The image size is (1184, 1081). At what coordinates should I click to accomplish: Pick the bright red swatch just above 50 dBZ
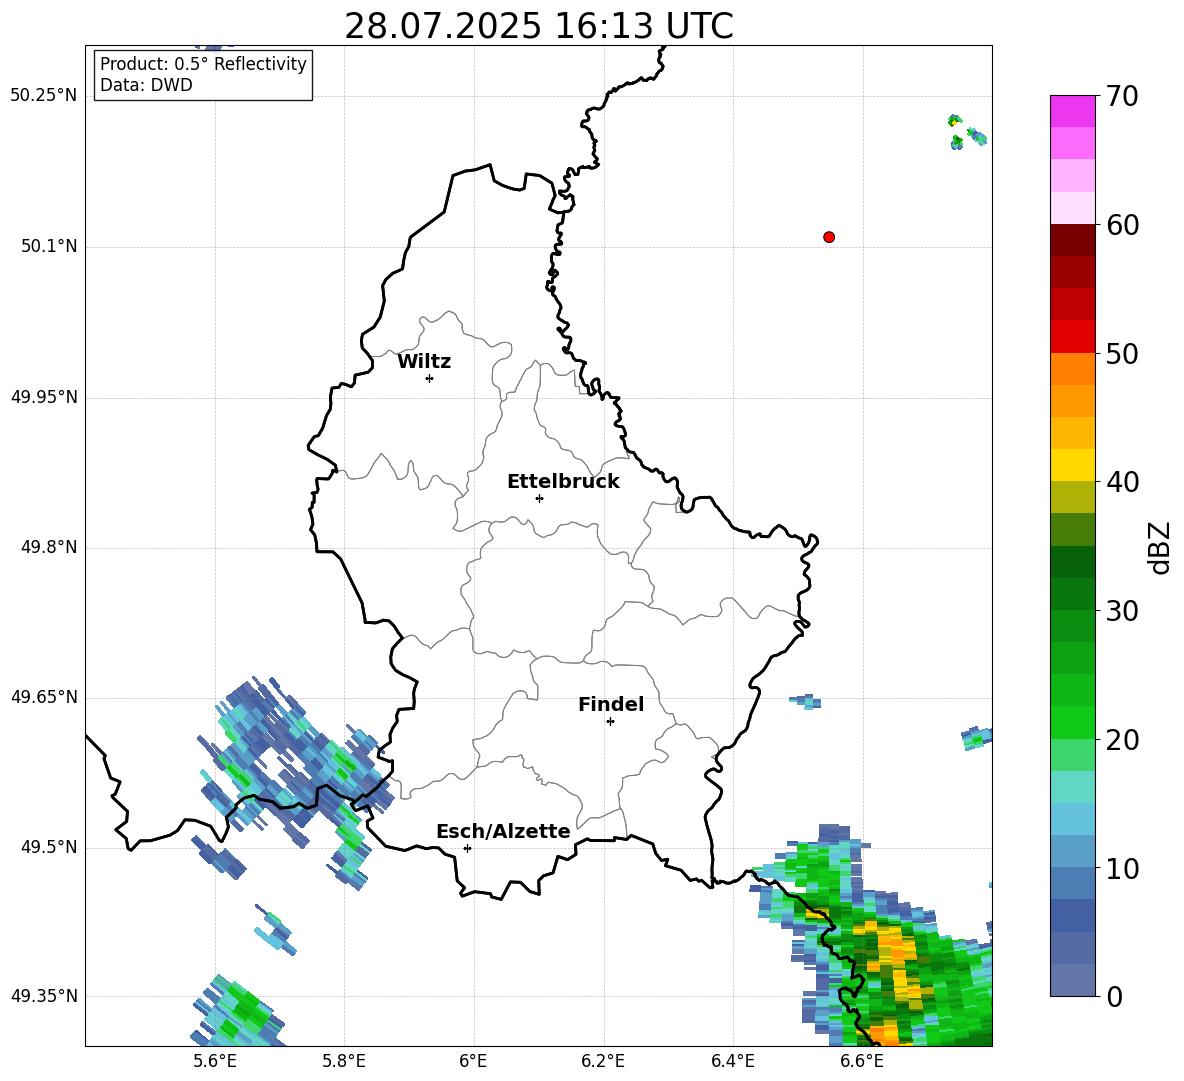point(1073,337)
